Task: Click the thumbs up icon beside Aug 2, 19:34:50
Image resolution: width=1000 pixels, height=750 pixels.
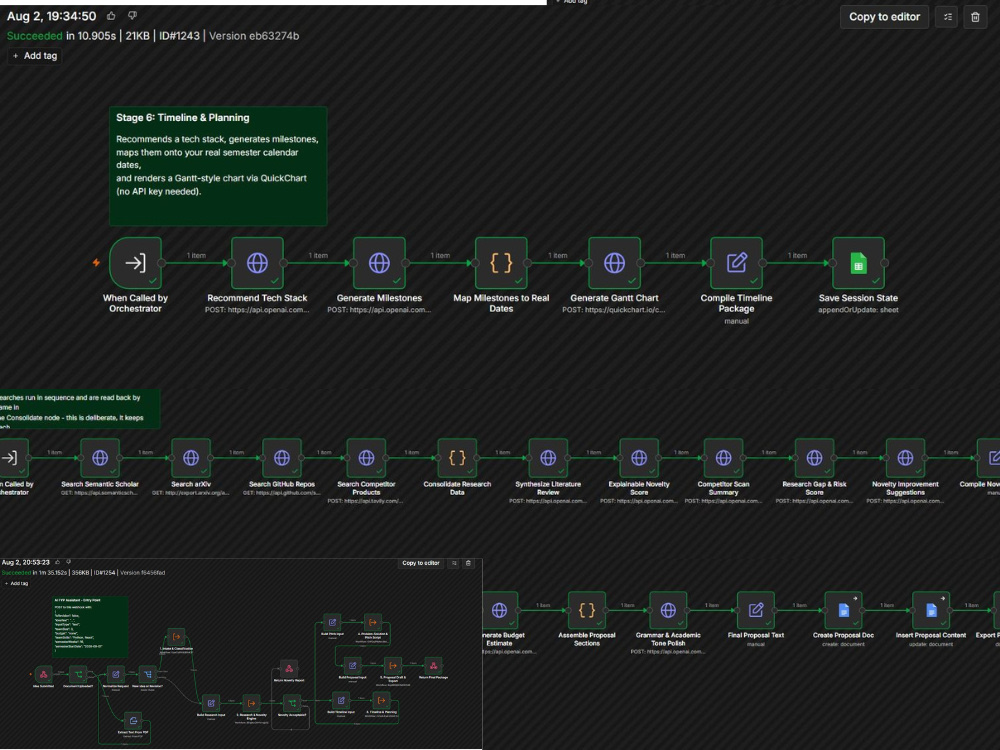Action: (111, 16)
